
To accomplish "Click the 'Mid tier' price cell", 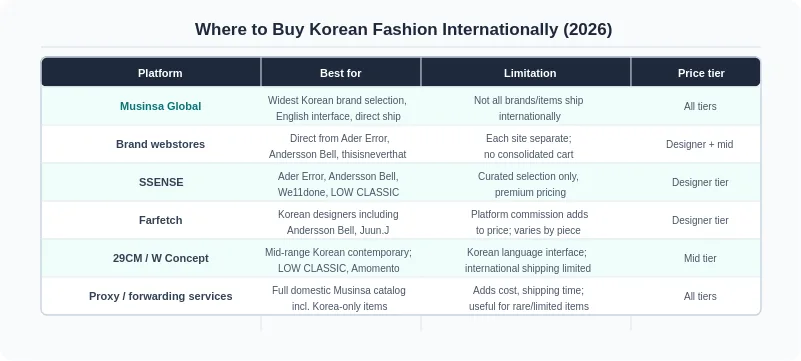I will (x=700, y=258).
